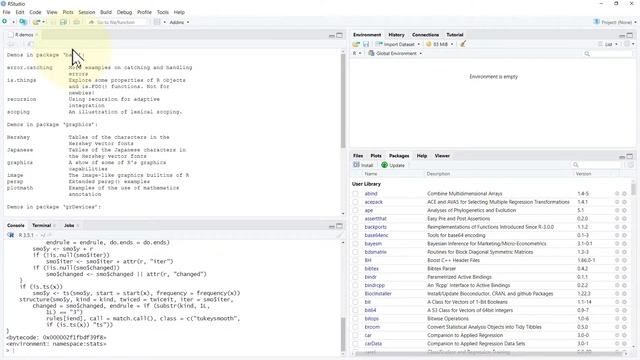Viewport: 640px width, 360px height.
Task: Click the web help icon for abind row
Action: [617, 194]
